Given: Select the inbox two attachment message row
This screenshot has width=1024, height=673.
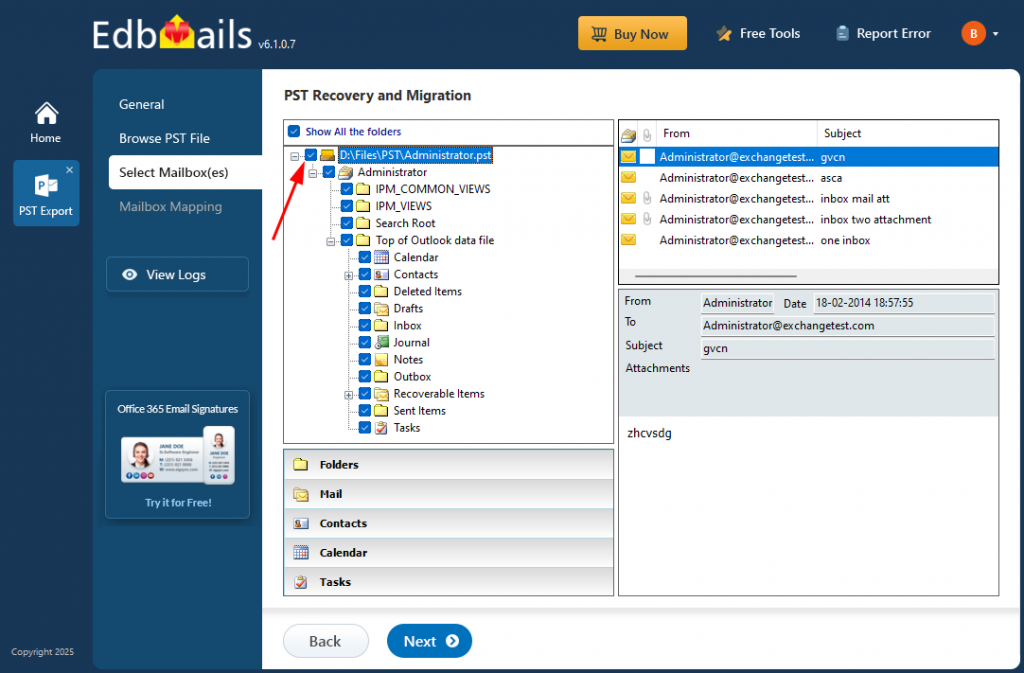Looking at the screenshot, I should click(808, 219).
